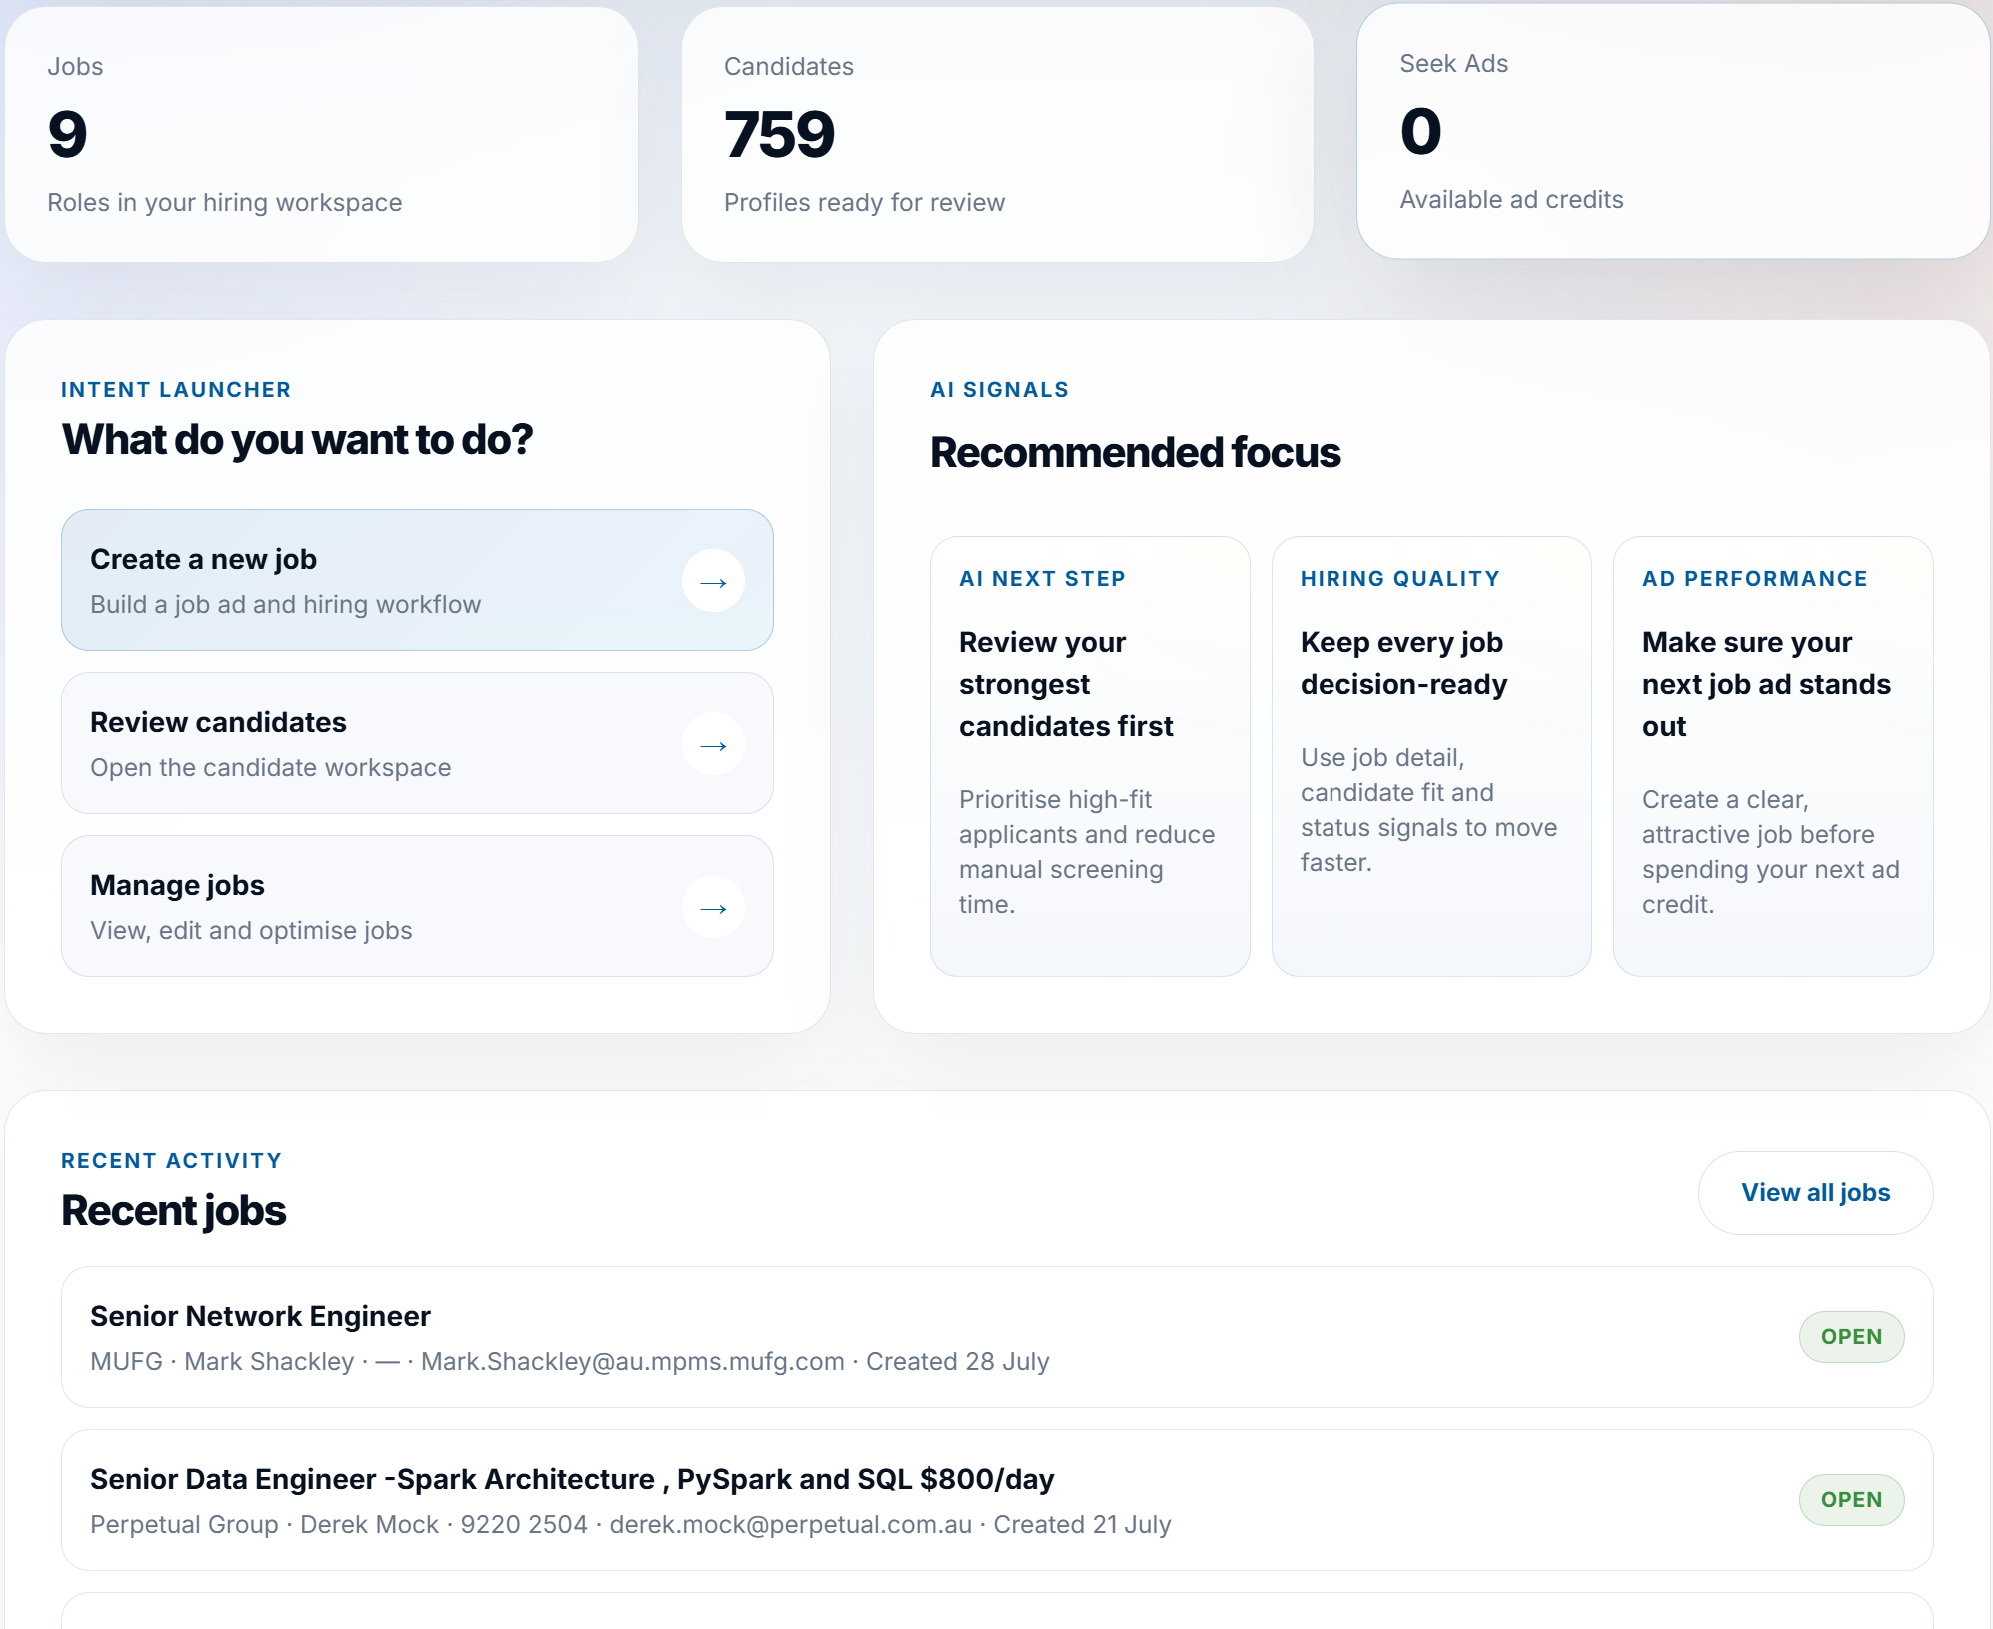Click 'Roles in your hiring workspace' text
This screenshot has width=1993, height=1629.
click(225, 203)
